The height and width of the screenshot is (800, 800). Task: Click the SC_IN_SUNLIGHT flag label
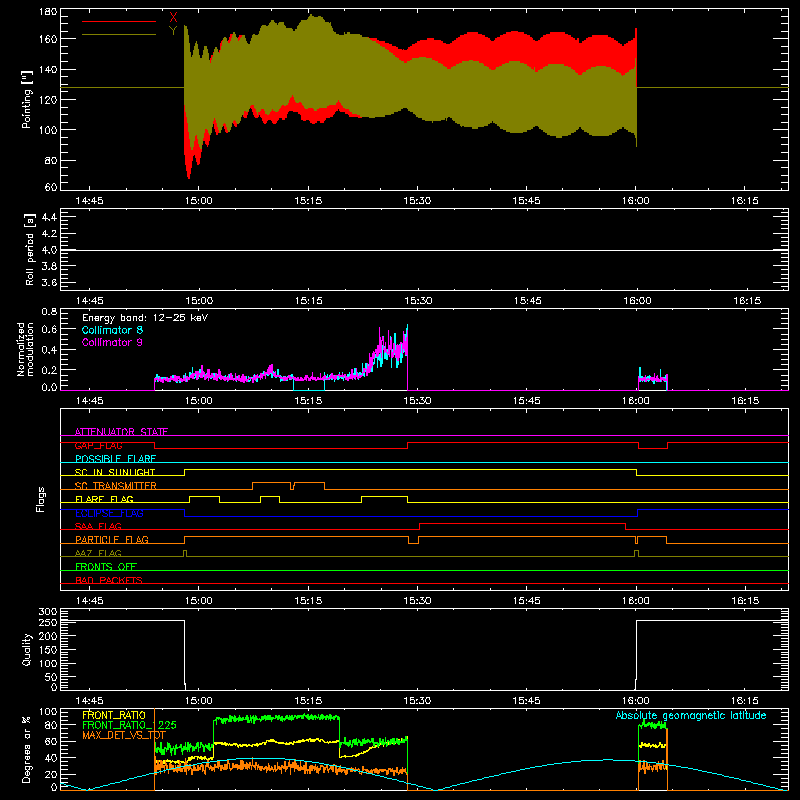pyautogui.click(x=115, y=472)
